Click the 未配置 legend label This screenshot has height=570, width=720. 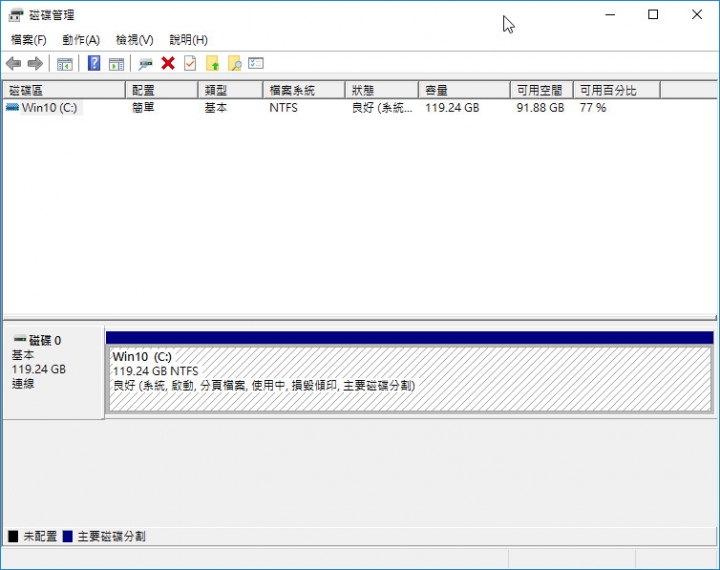pos(40,536)
